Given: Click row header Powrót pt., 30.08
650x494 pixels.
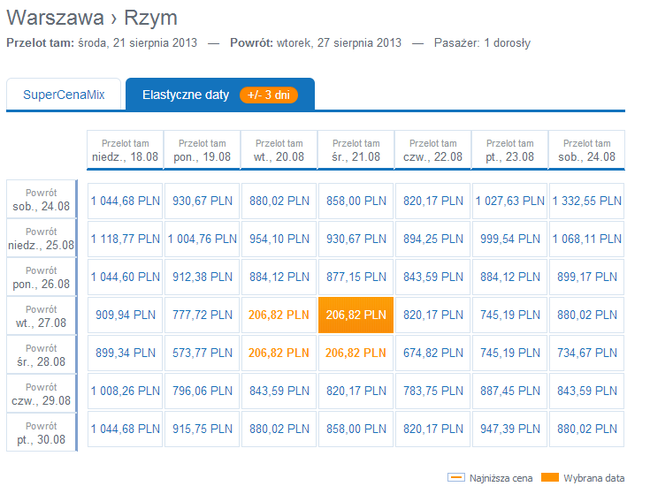Looking at the screenshot, I should [43, 430].
